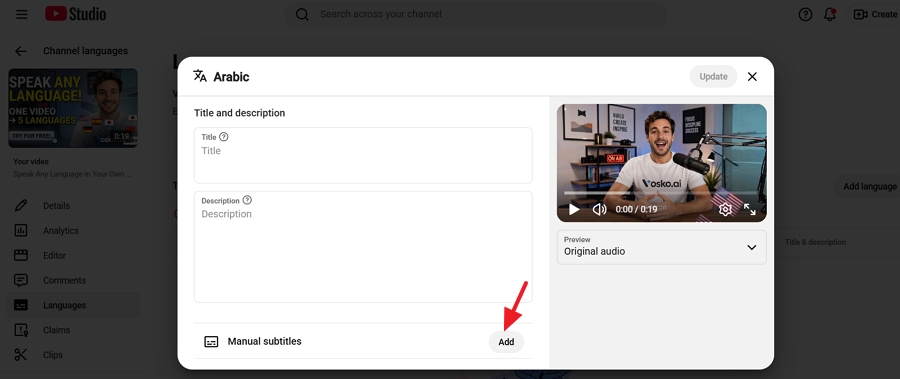The width and height of the screenshot is (900, 379).
Task: Click the 0:00 / 0:19 time display
Action: tap(637, 210)
